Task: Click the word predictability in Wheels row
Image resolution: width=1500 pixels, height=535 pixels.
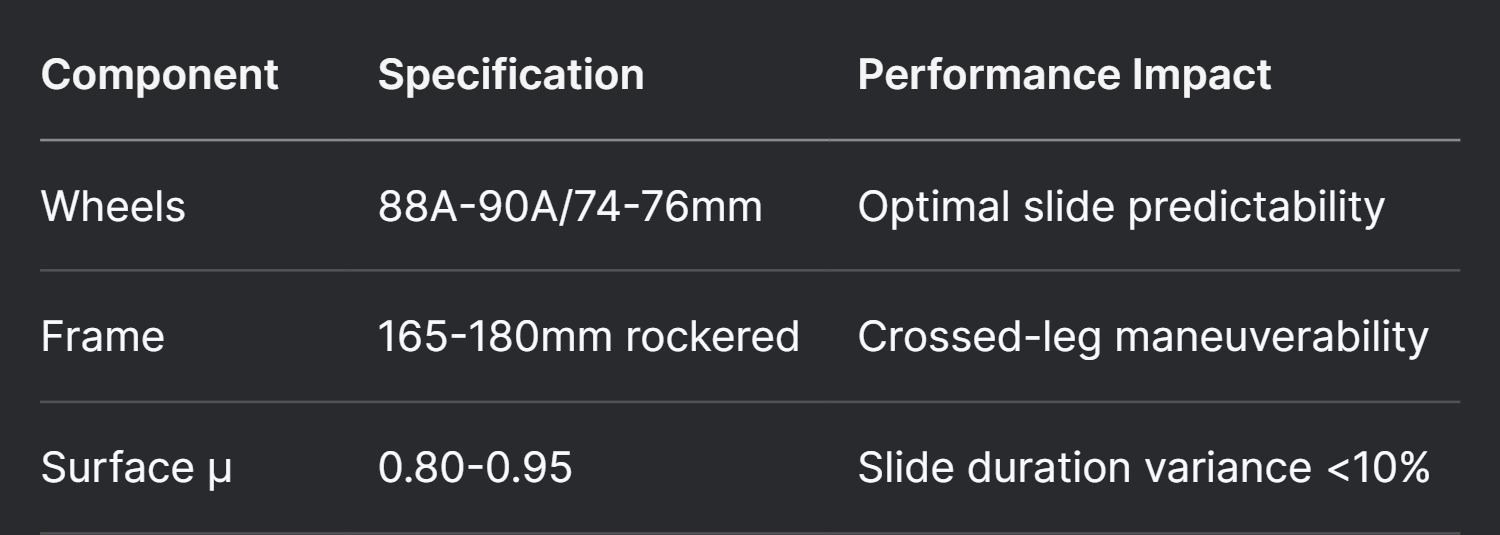Action: [x=1257, y=208]
